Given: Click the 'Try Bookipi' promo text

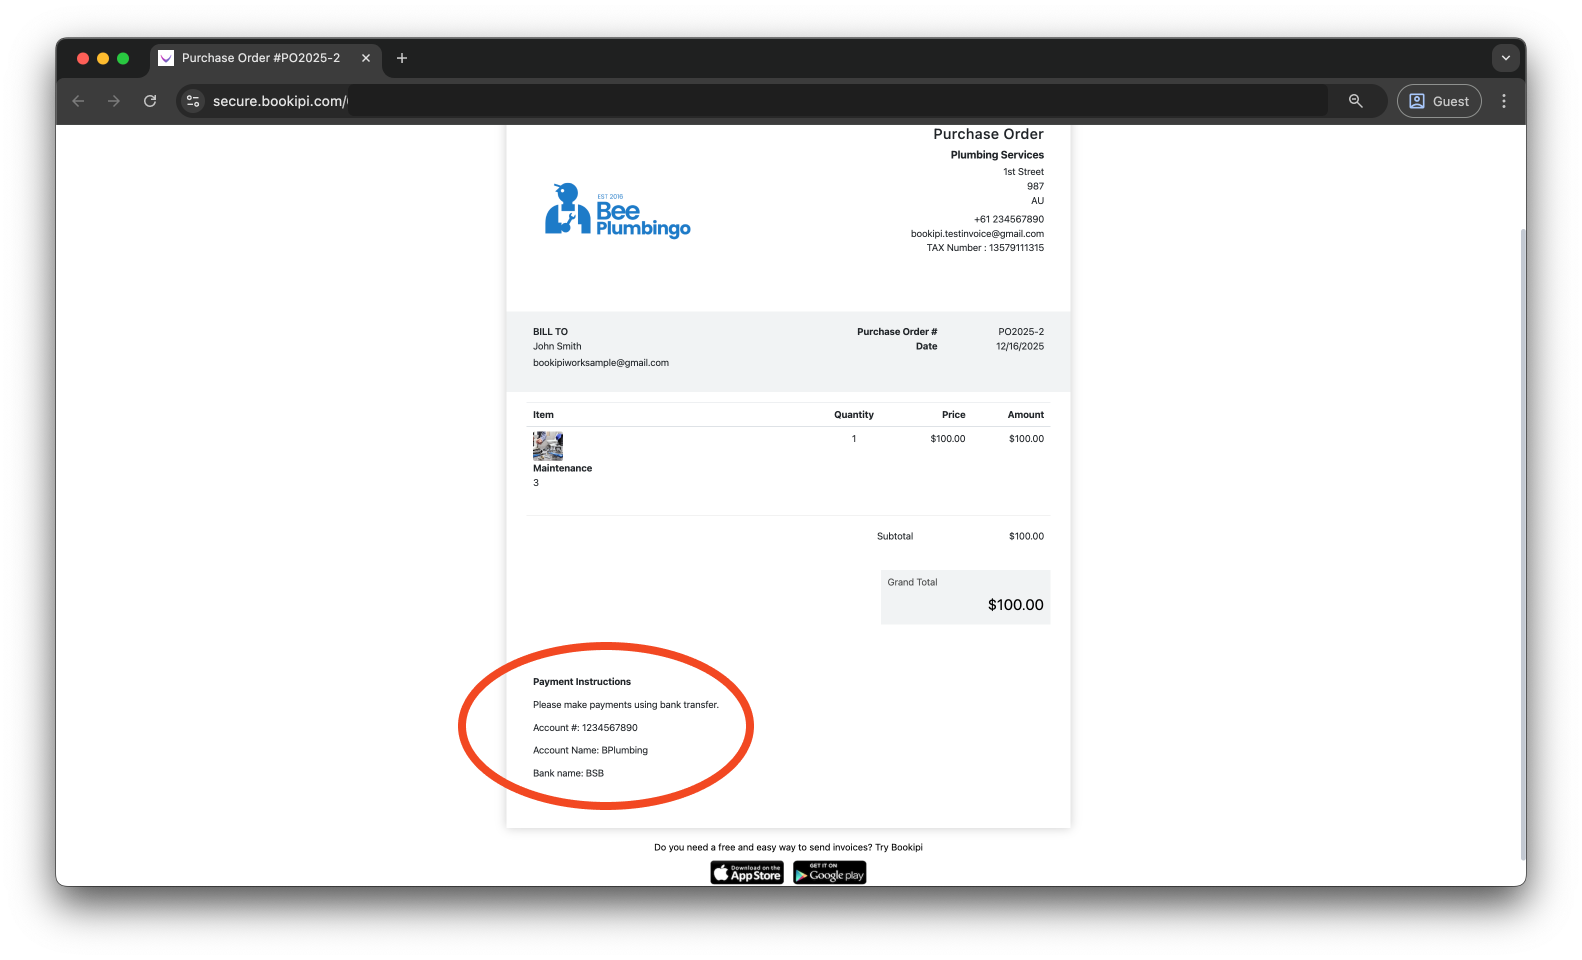Looking at the screenshot, I should pos(899,847).
